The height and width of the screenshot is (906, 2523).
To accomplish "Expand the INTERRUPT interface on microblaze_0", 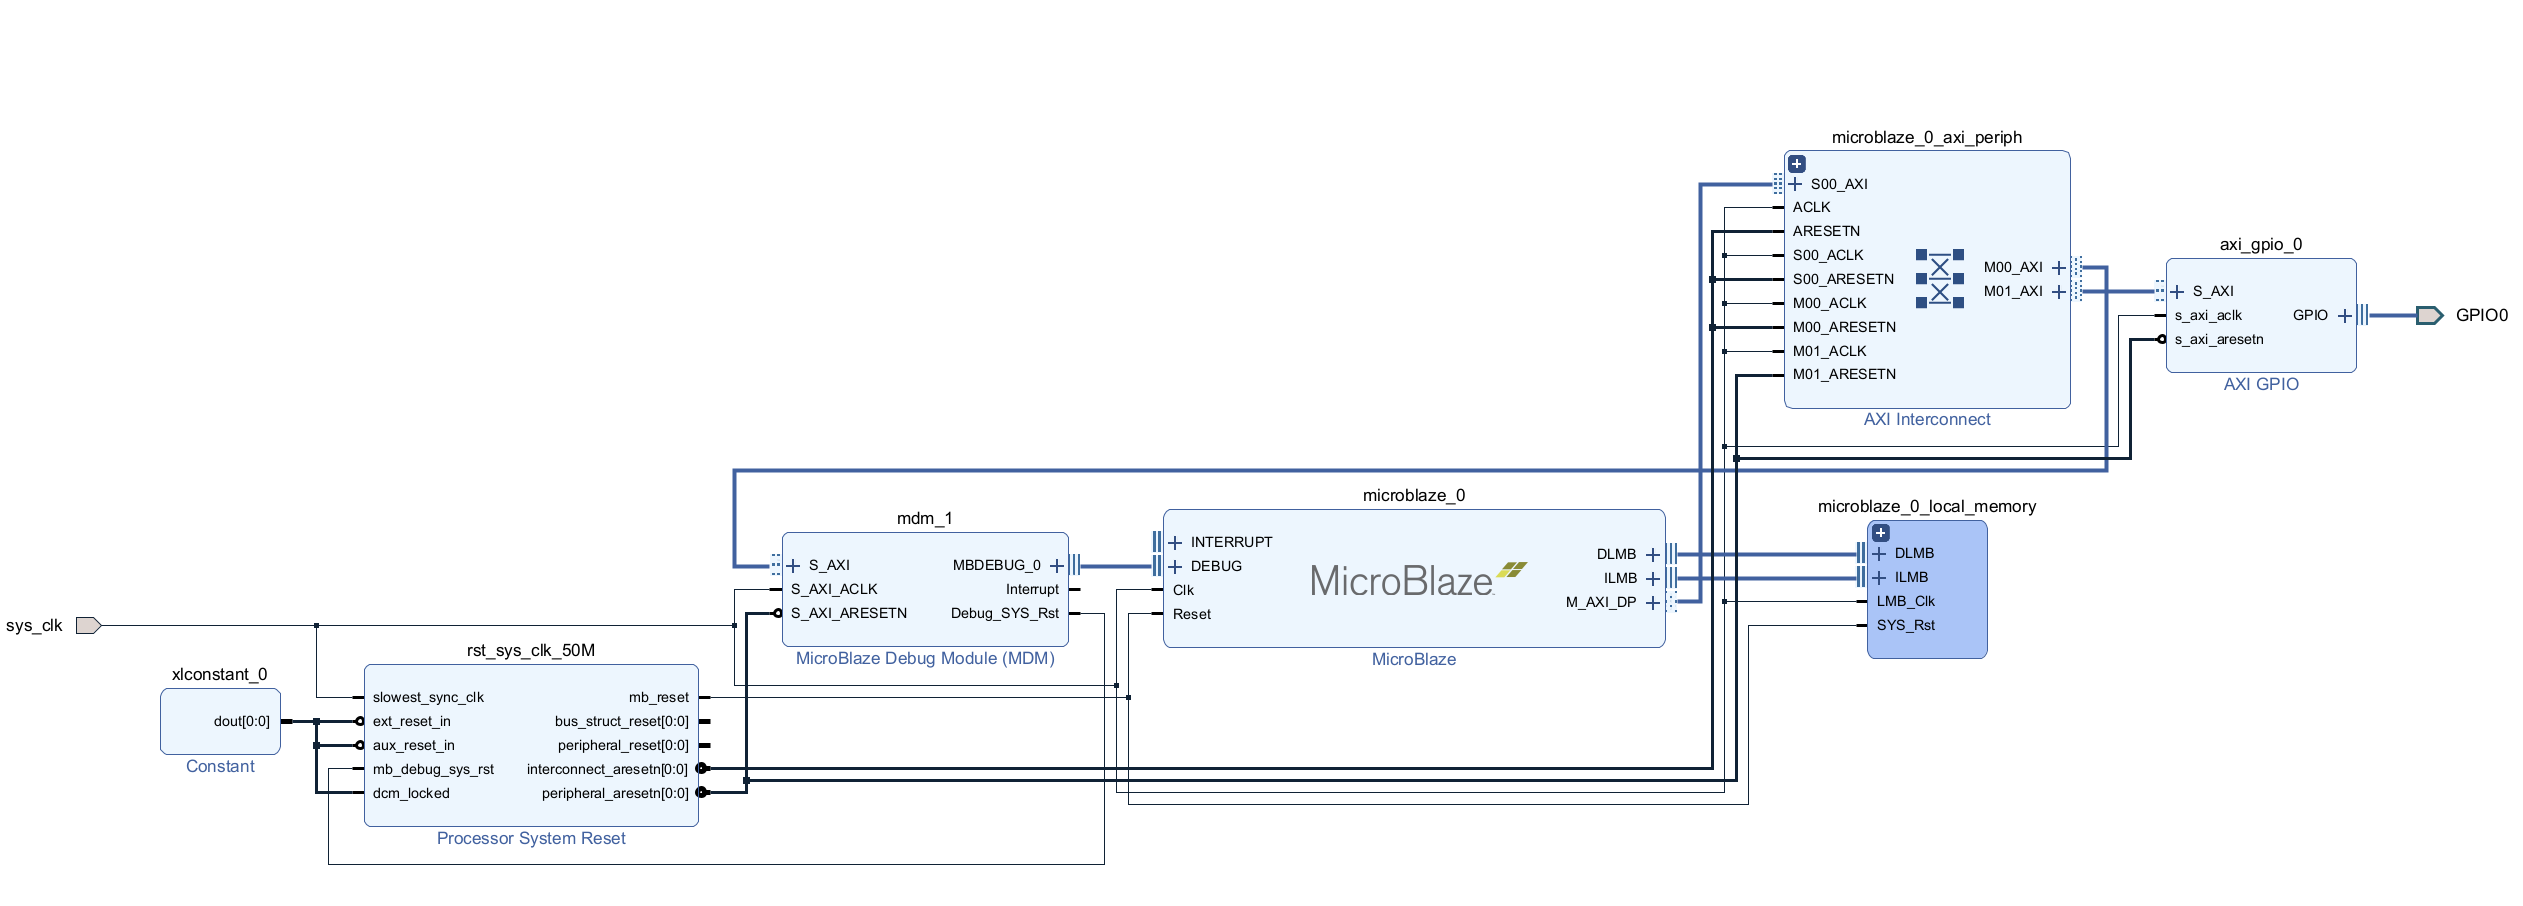I will point(1175,543).
